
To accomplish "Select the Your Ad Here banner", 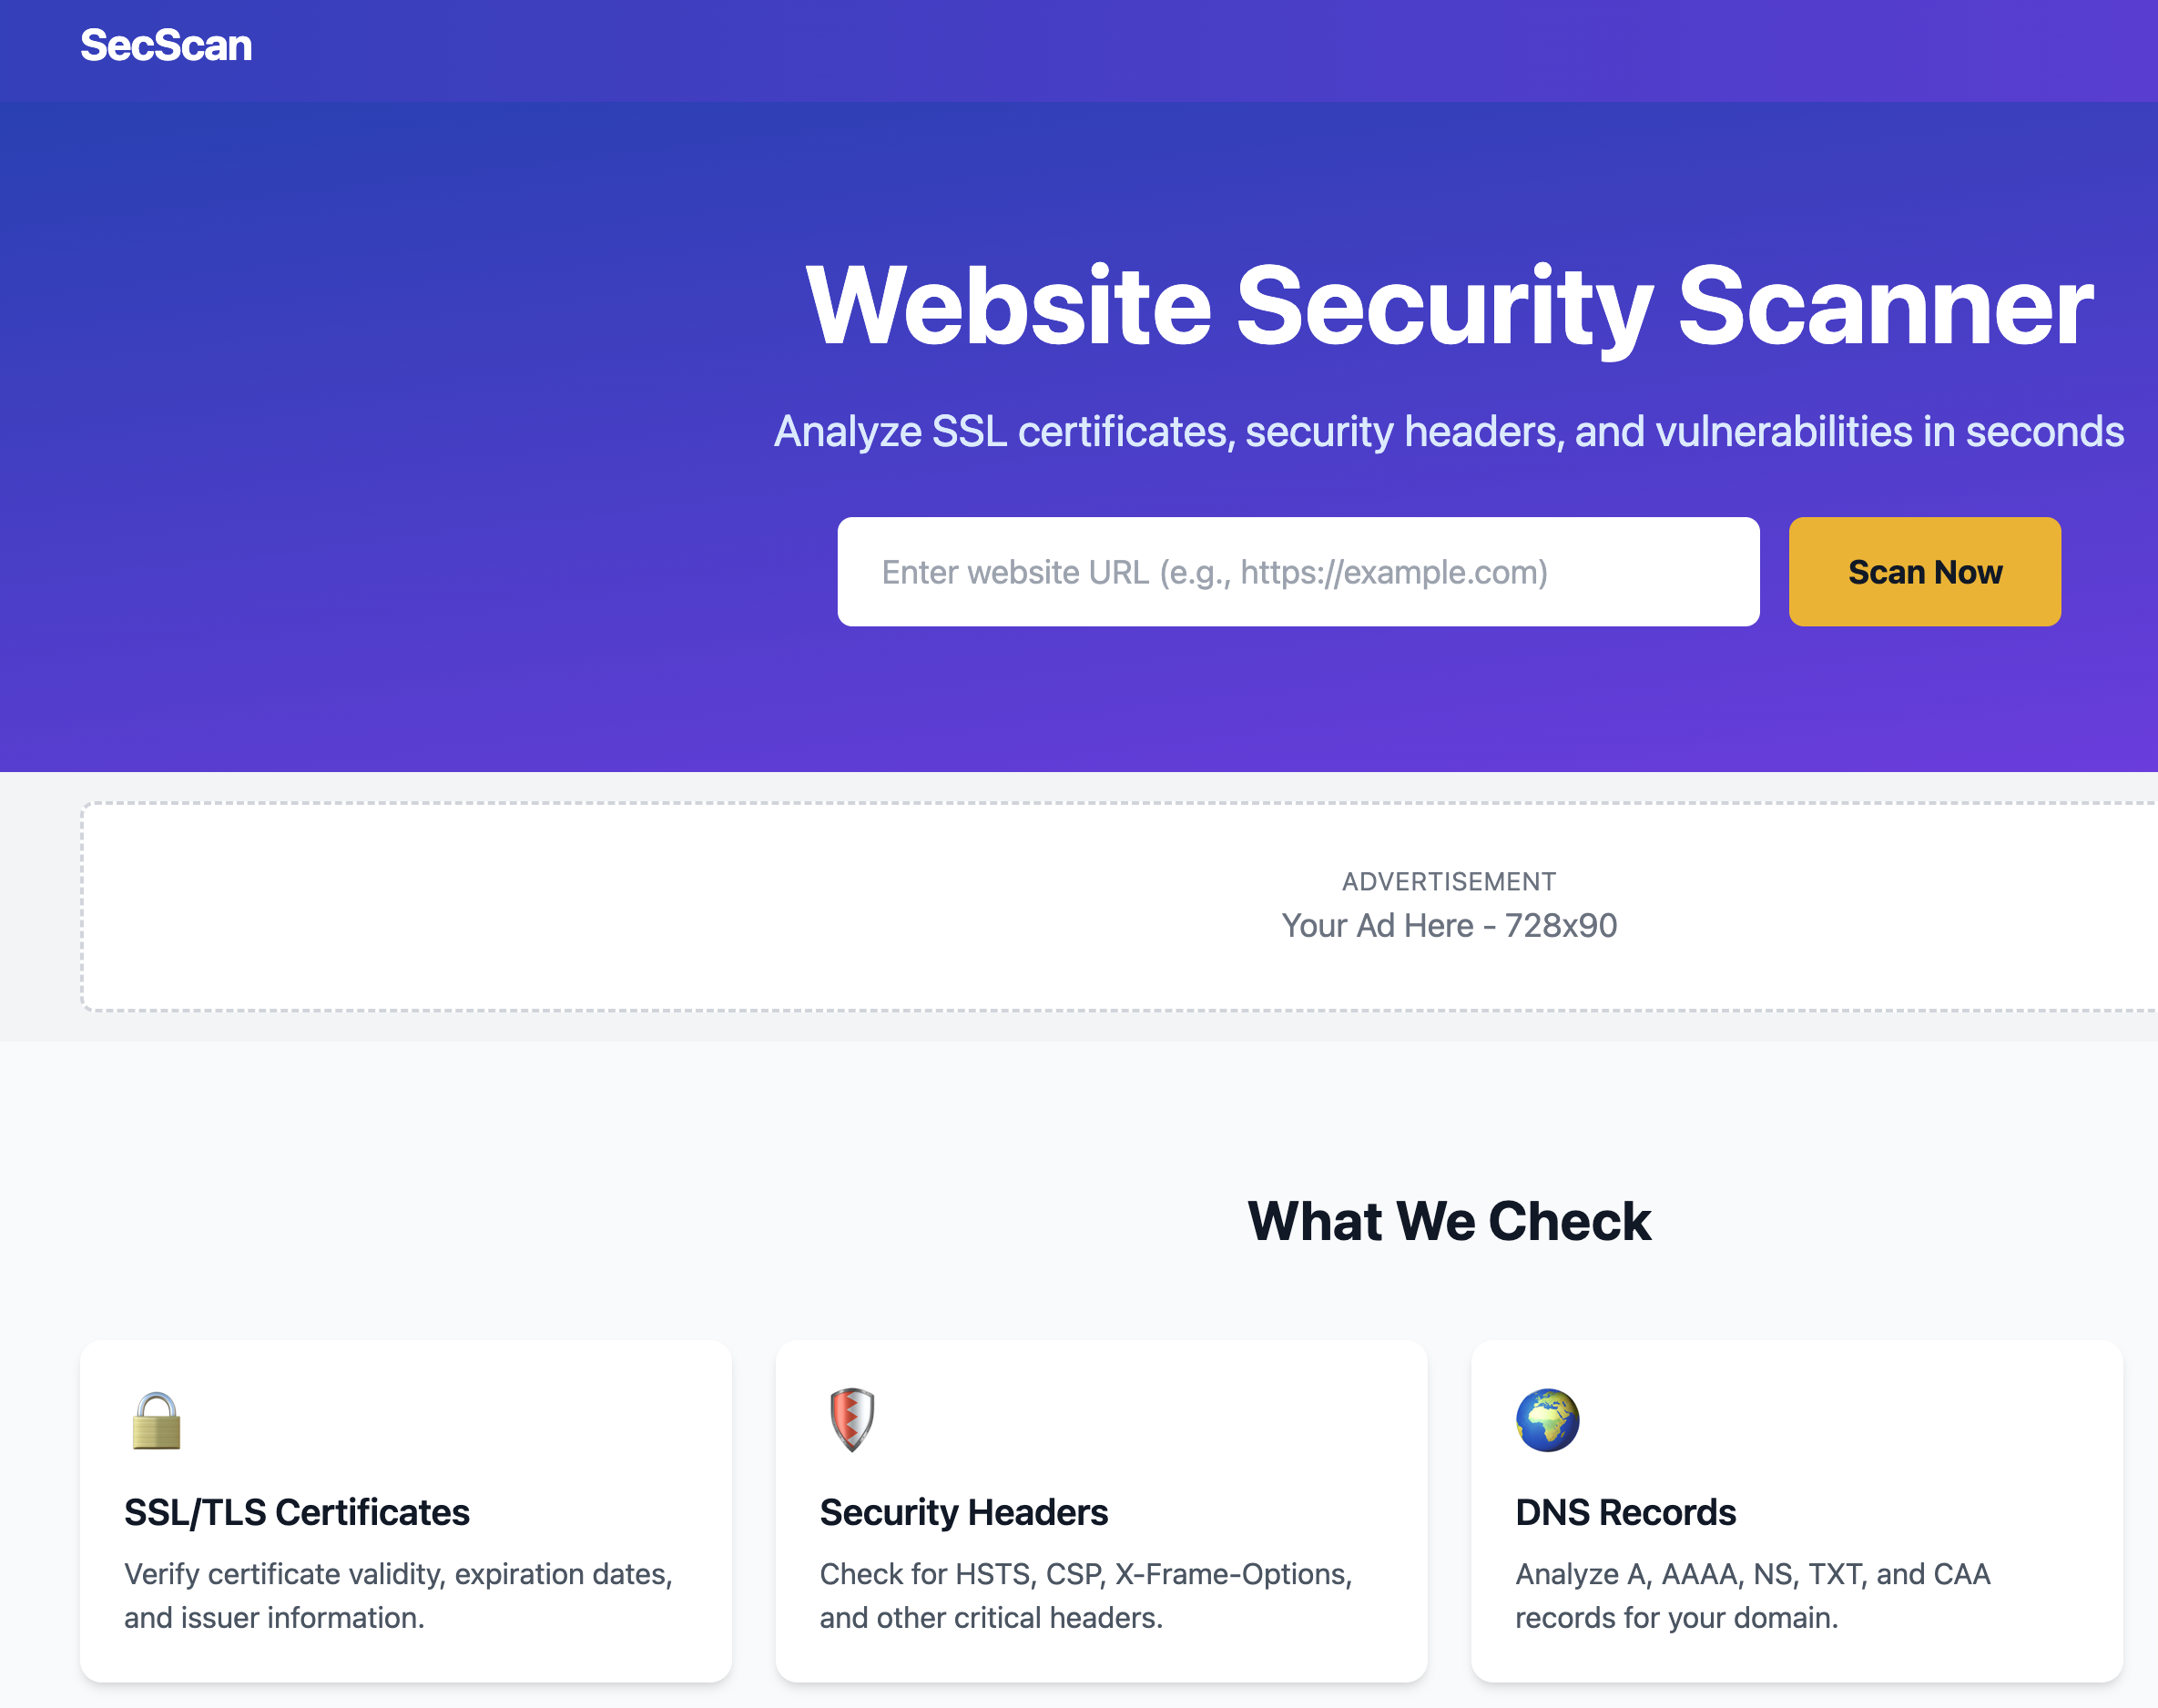I will 1450,925.
